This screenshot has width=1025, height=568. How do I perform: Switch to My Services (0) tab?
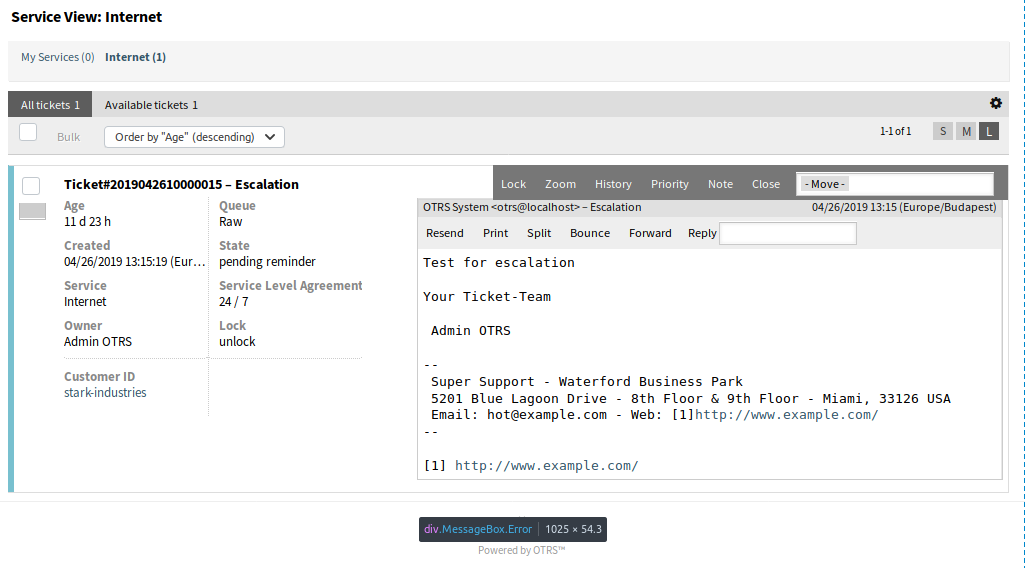(x=58, y=57)
